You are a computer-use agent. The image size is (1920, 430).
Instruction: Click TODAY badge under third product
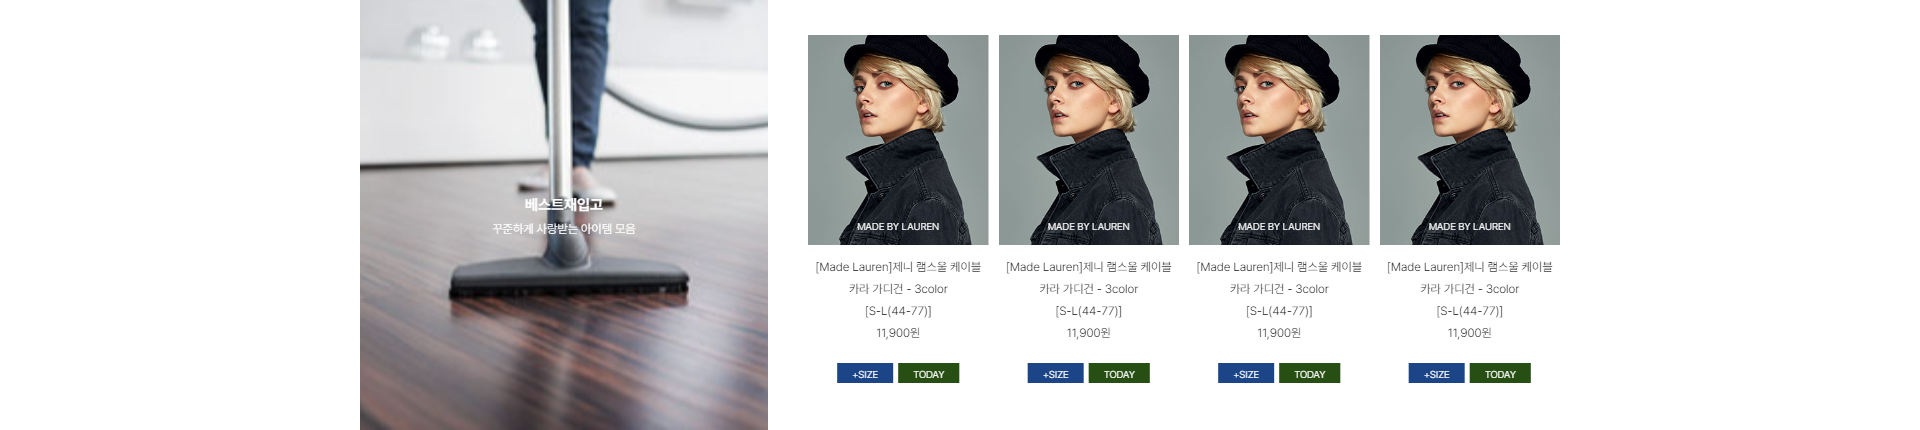point(1309,373)
